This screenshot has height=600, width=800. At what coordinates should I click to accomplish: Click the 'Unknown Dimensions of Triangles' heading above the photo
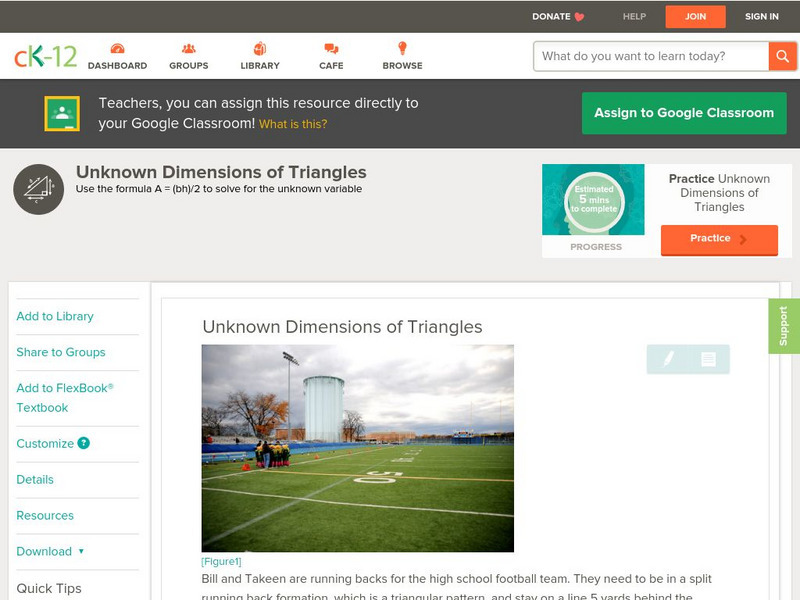[x=342, y=327]
